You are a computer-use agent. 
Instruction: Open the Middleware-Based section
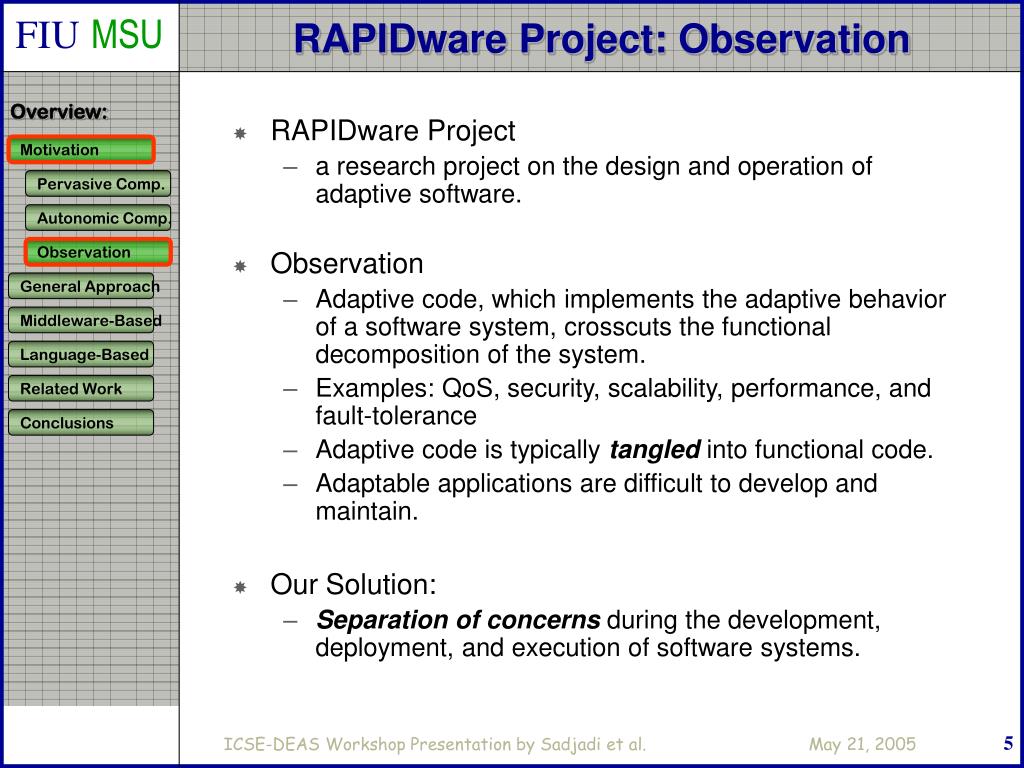(81, 320)
